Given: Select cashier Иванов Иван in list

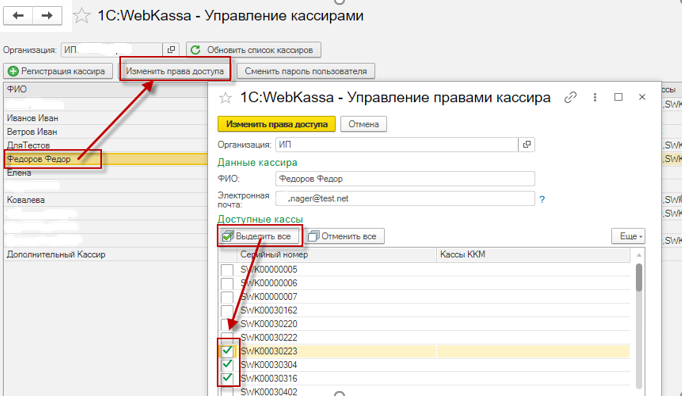Looking at the screenshot, I should tap(106, 118).
